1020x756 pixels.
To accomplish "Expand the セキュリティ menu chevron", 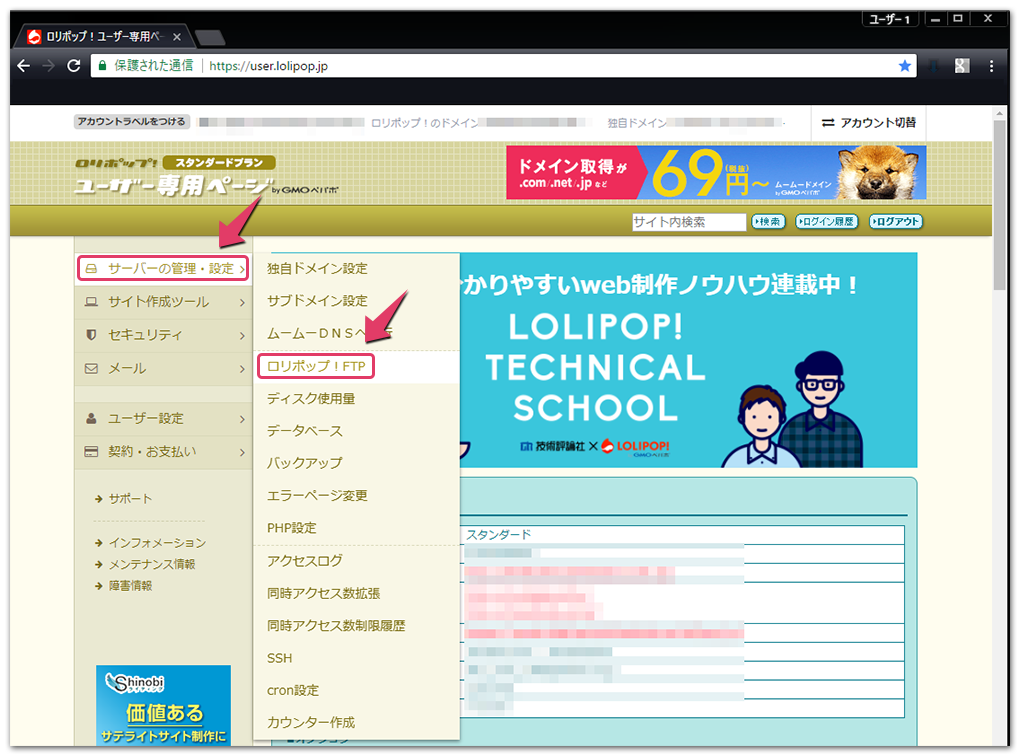I will (241, 335).
